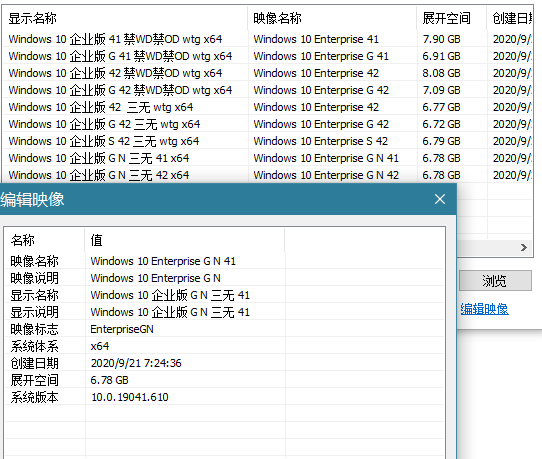
Task: Click the 值 column header in dialog
Action: click(185, 240)
